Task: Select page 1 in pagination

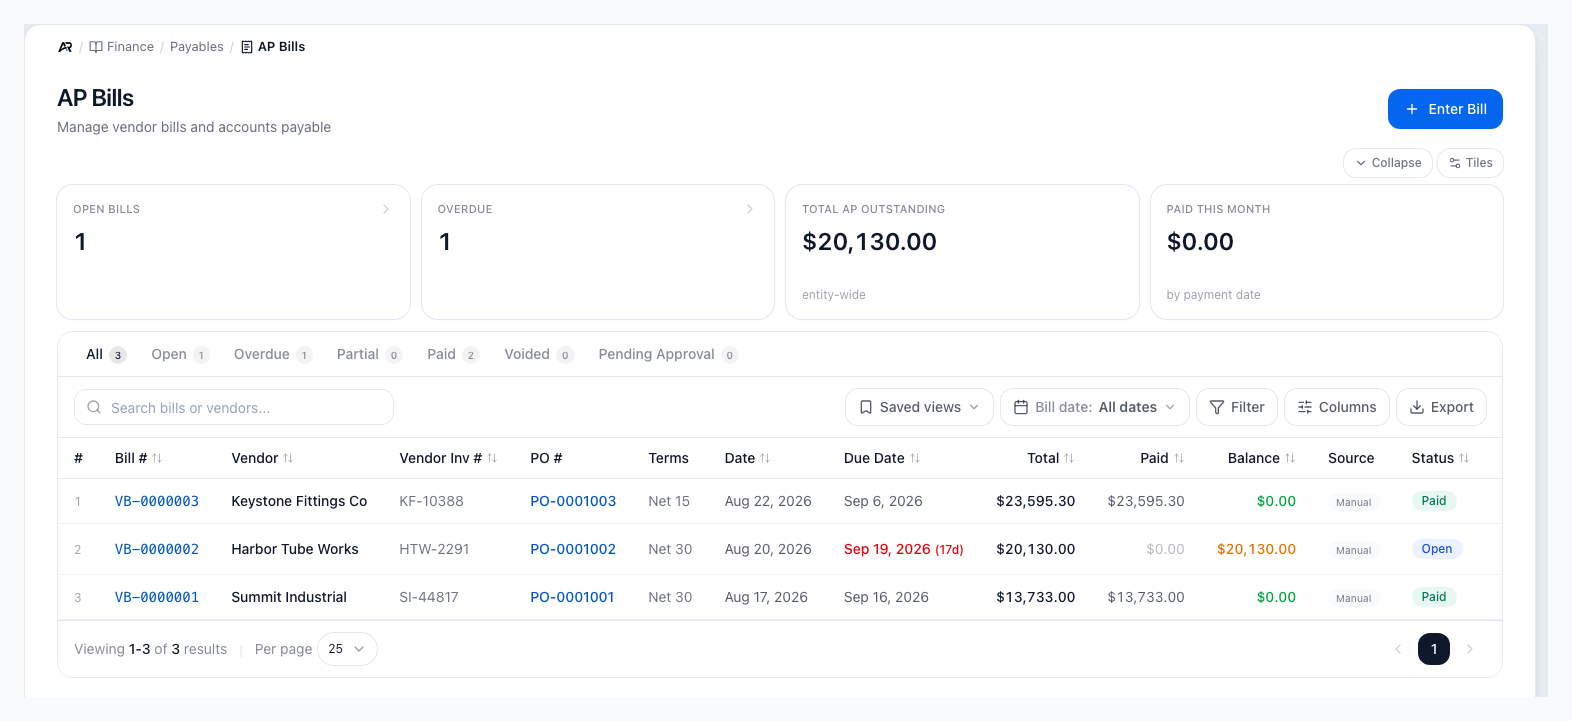Action: 1434,649
